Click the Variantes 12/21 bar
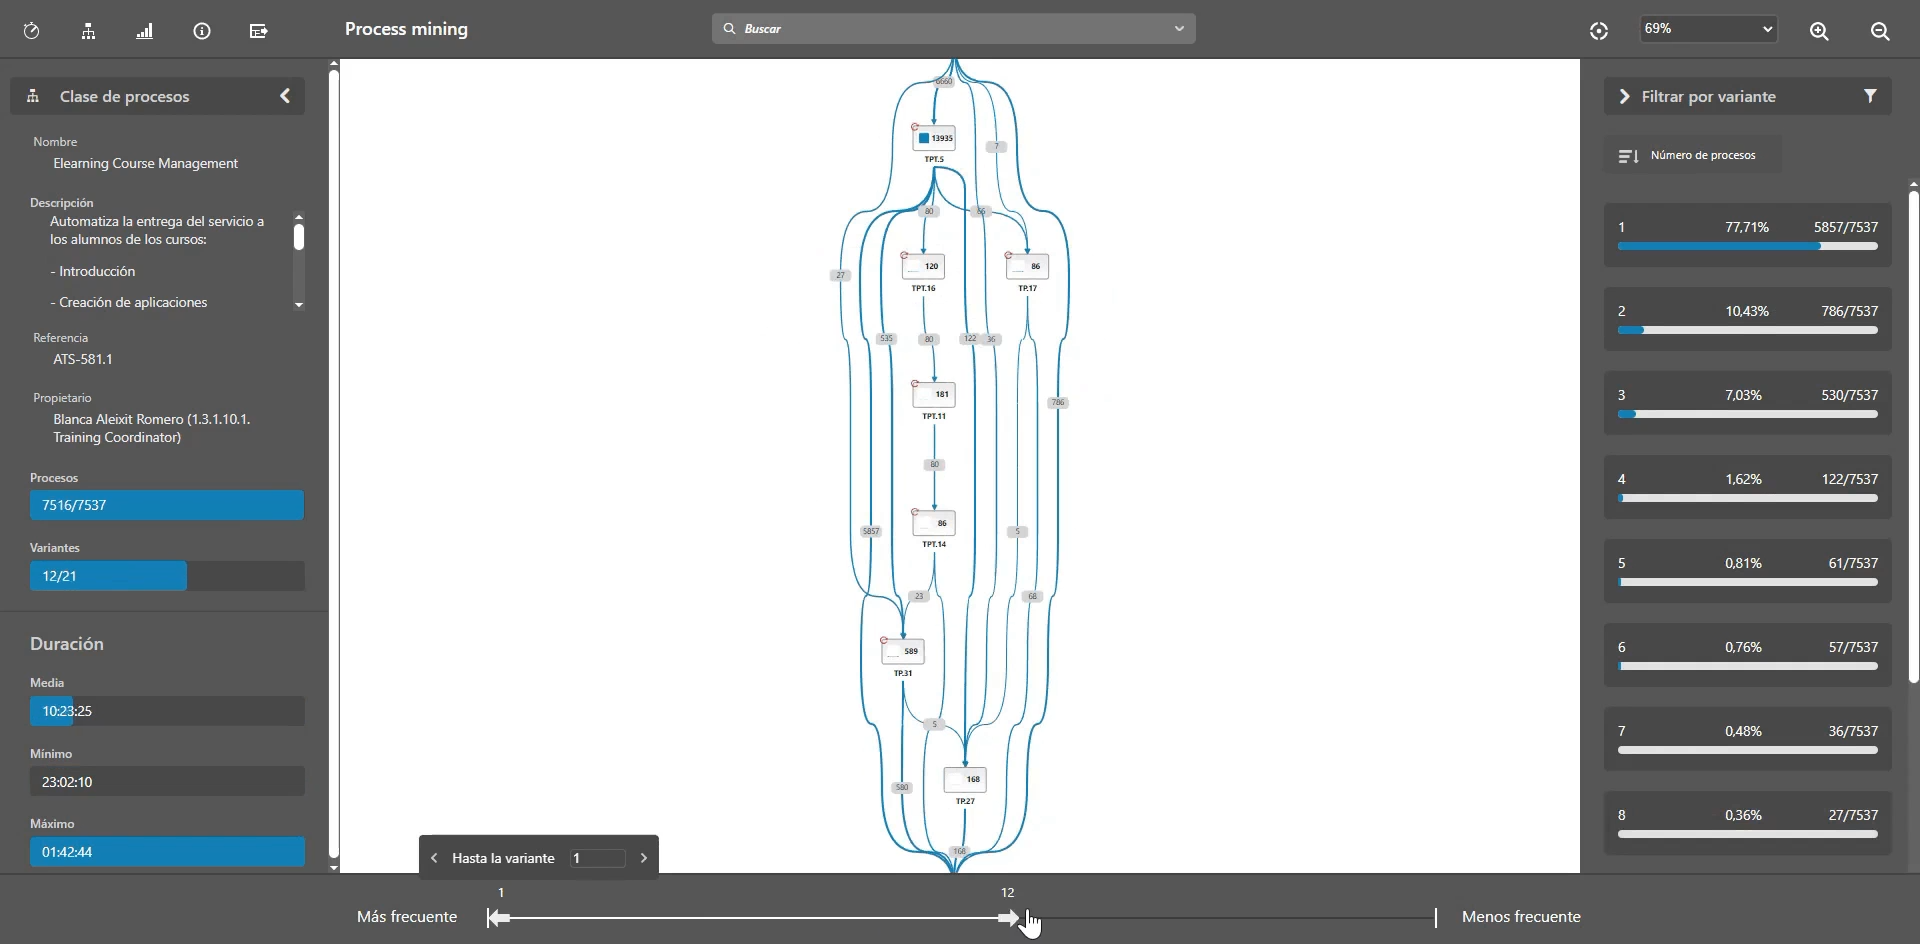This screenshot has width=1920, height=944. click(x=167, y=577)
